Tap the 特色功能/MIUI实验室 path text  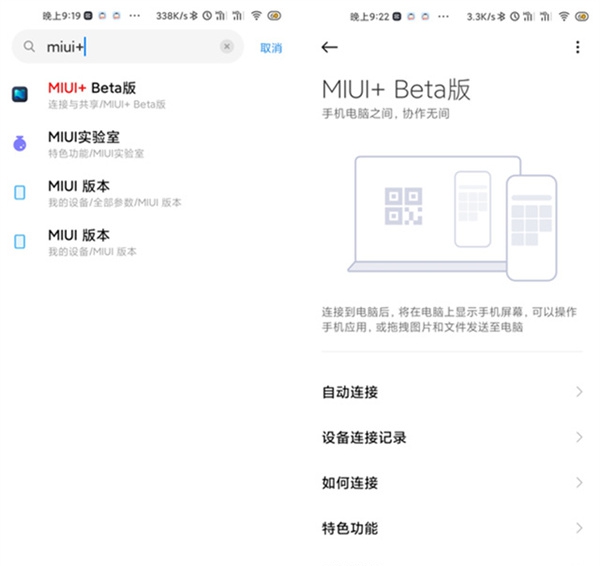click(96, 153)
